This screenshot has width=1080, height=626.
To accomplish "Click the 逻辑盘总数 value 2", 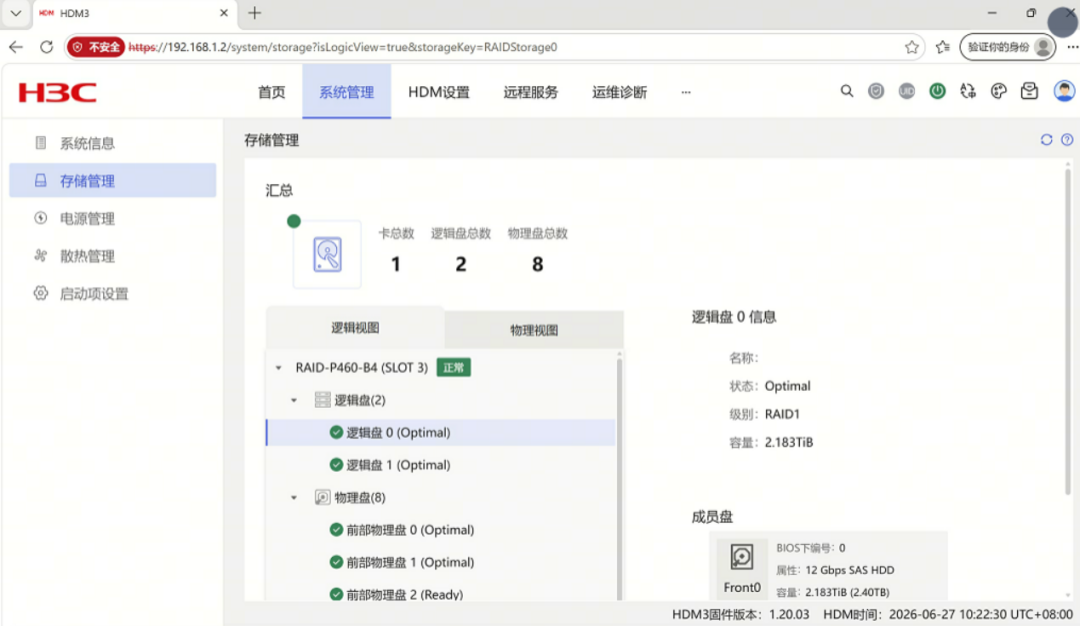I will 461,264.
